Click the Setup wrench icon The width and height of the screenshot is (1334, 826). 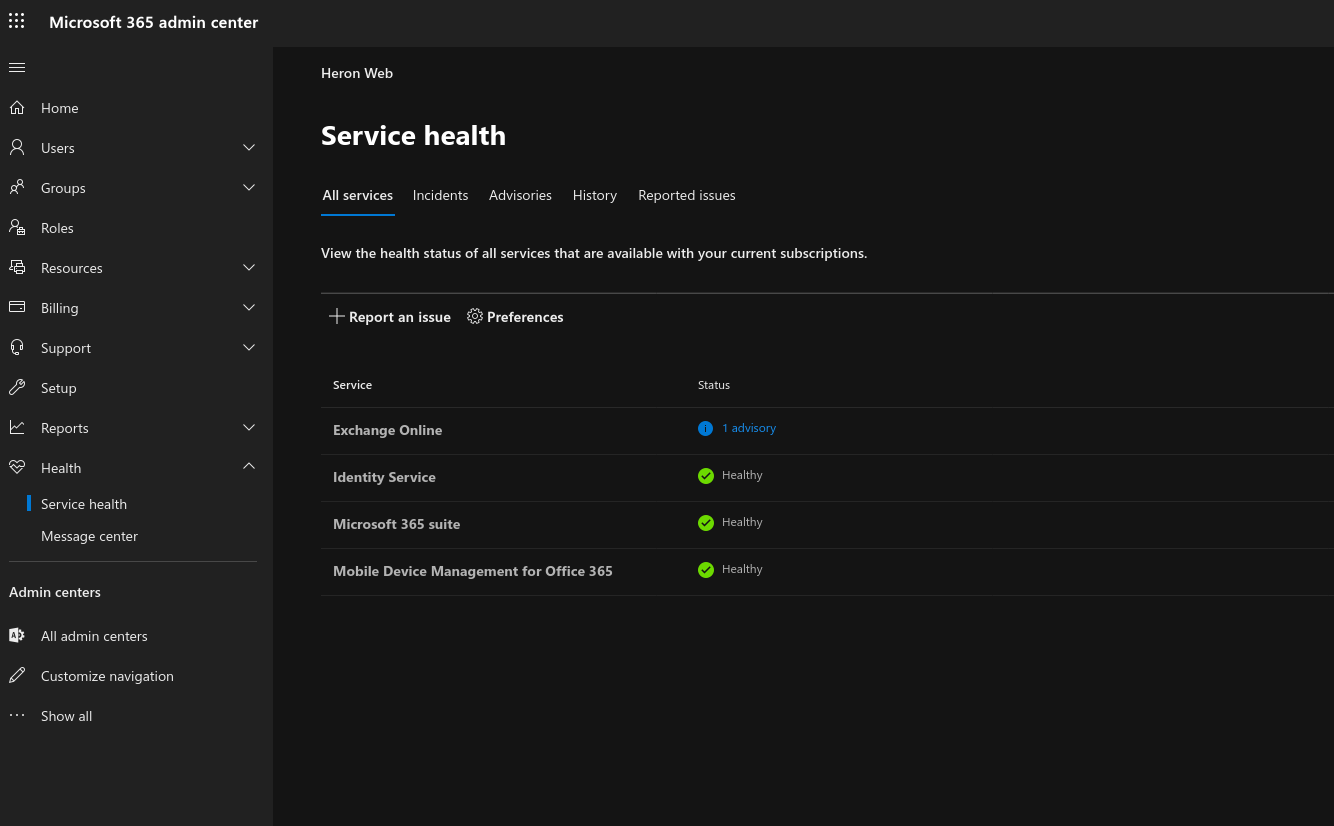(x=17, y=387)
